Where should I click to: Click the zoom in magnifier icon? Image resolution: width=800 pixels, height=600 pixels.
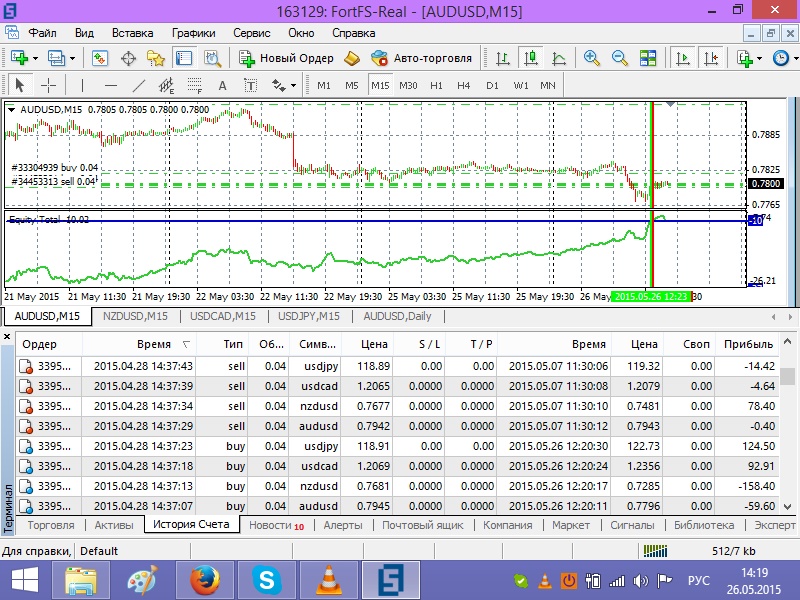(592, 58)
